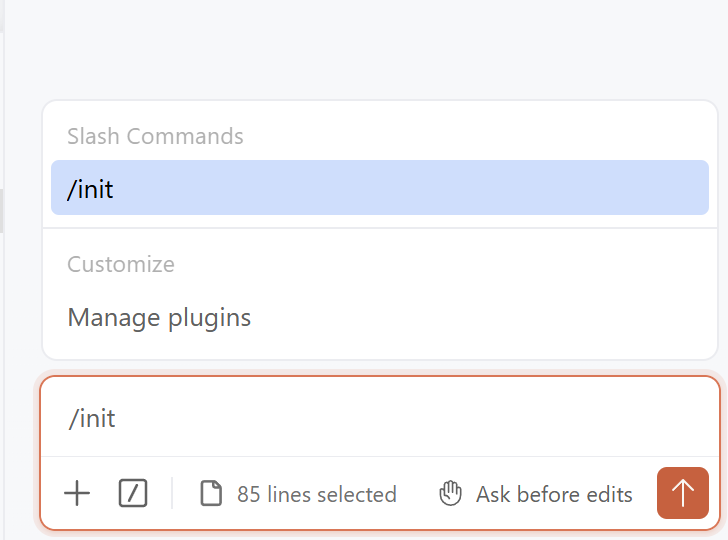Screen dimensions: 728x540
Task: Click the plus icon to add context
Action: [x=77, y=493]
